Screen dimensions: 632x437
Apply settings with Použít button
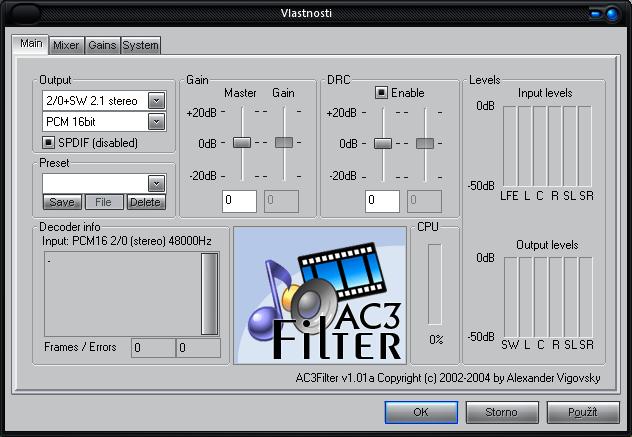tap(583, 412)
